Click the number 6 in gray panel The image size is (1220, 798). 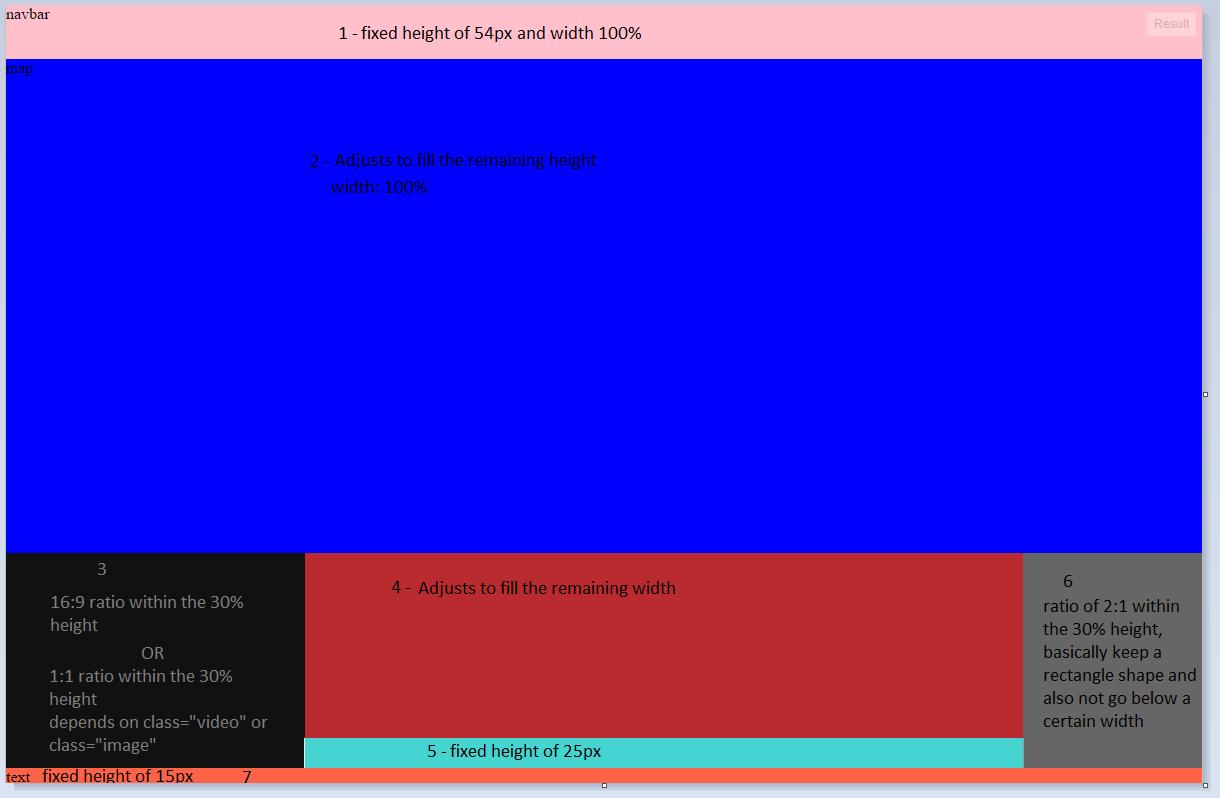pyautogui.click(x=1068, y=581)
